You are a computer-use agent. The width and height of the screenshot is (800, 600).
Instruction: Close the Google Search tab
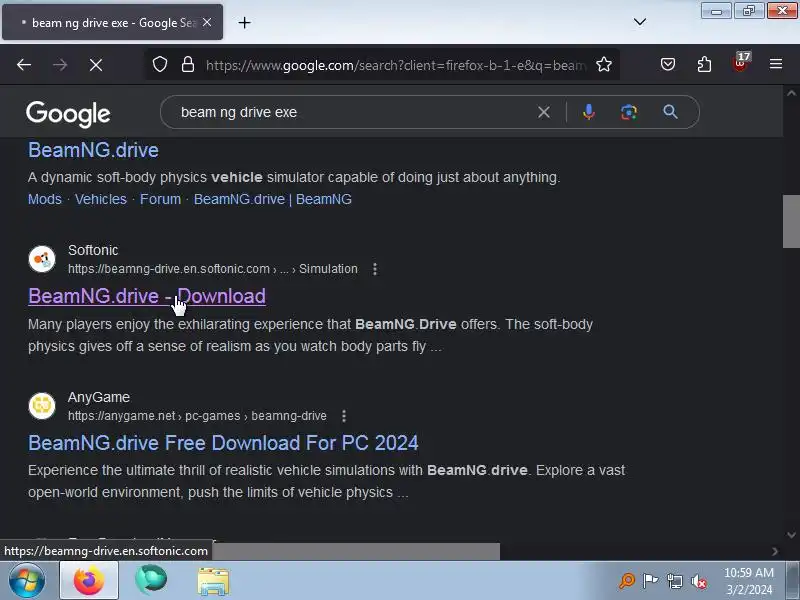207,22
